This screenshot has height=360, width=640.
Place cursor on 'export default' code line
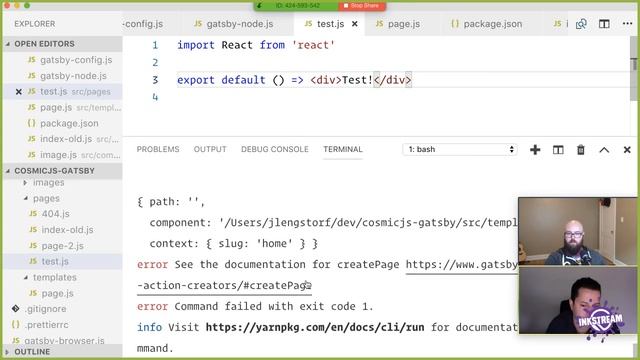point(294,80)
